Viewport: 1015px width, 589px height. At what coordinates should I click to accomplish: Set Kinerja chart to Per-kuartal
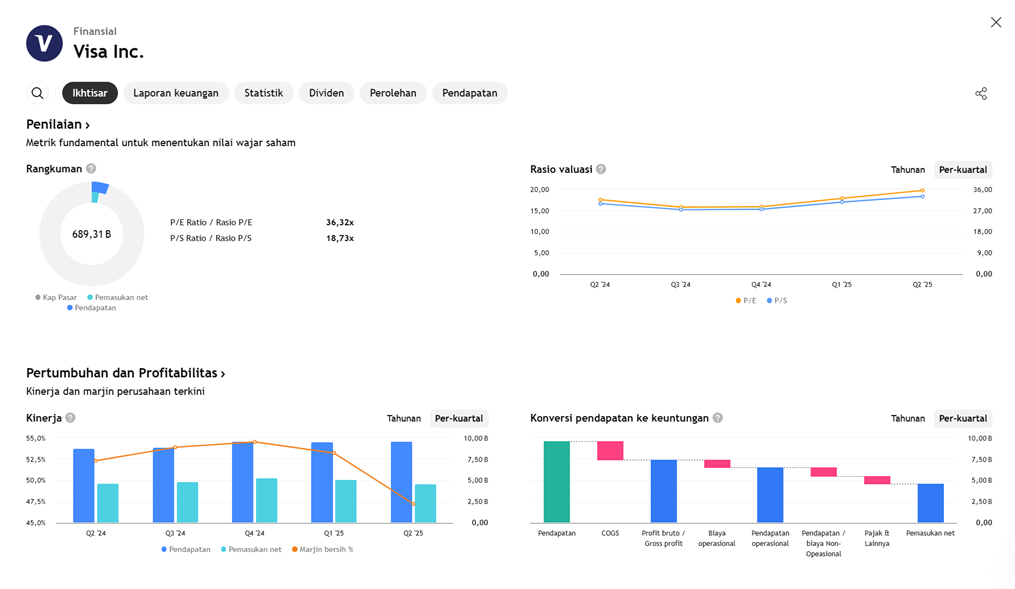pyautogui.click(x=459, y=419)
